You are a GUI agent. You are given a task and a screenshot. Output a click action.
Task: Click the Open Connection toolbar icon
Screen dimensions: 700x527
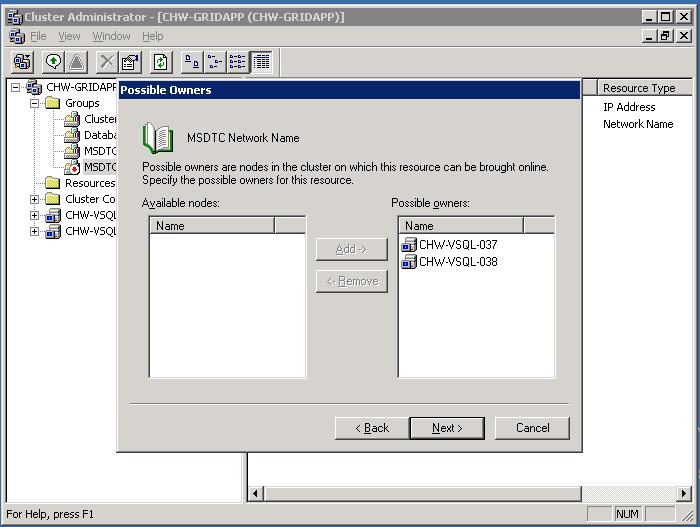pyautogui.click(x=22, y=62)
